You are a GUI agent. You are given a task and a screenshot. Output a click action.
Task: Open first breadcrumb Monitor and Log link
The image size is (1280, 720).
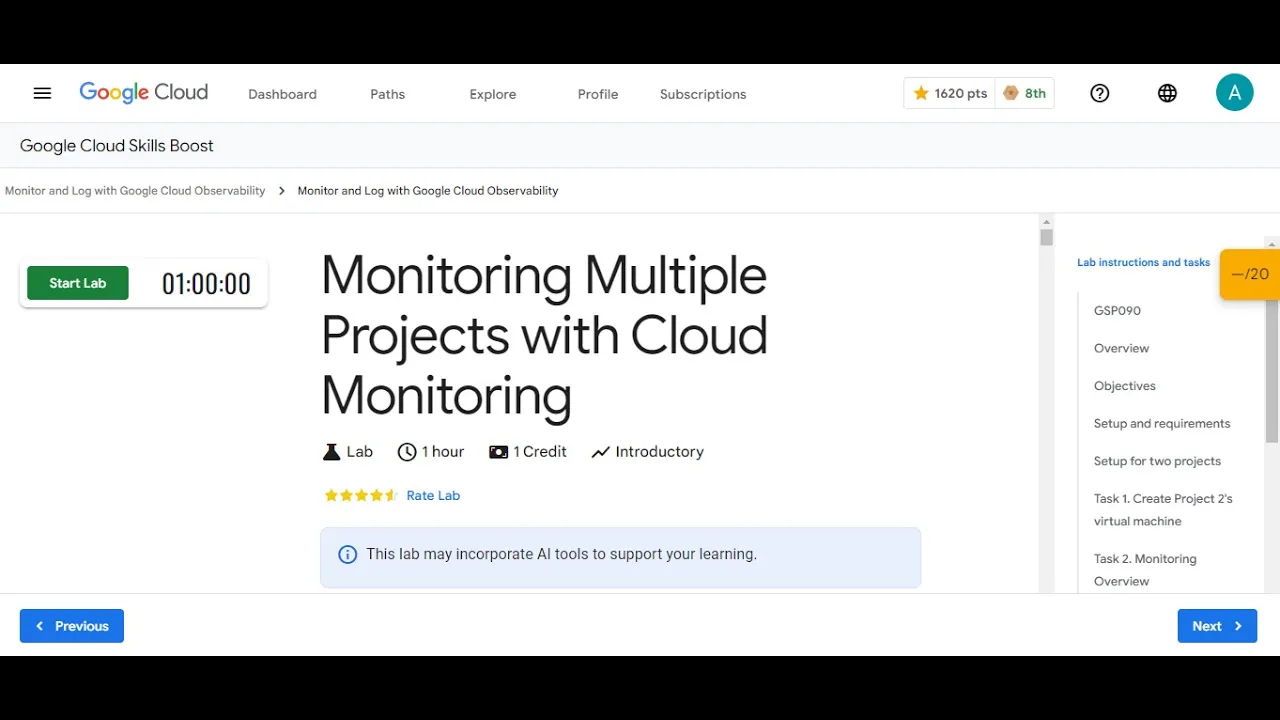click(135, 190)
